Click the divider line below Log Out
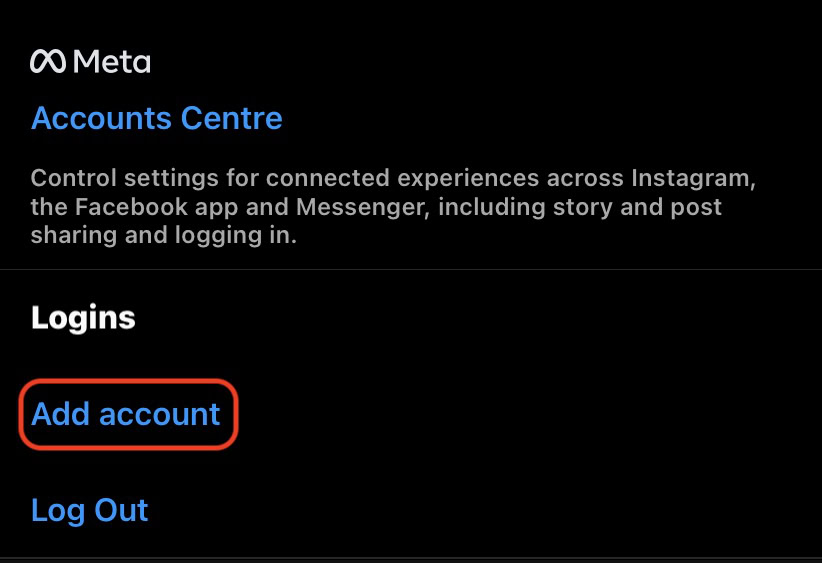 click(x=411, y=557)
